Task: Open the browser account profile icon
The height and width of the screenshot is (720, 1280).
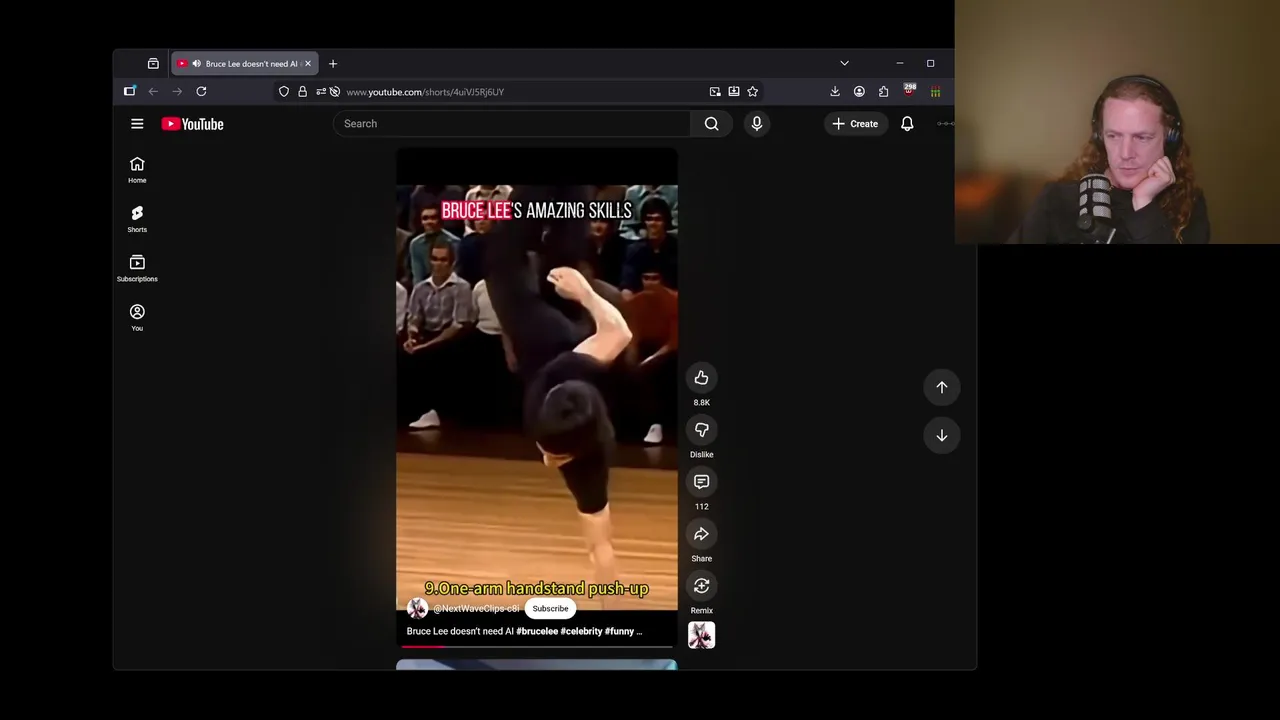Action: point(859,92)
